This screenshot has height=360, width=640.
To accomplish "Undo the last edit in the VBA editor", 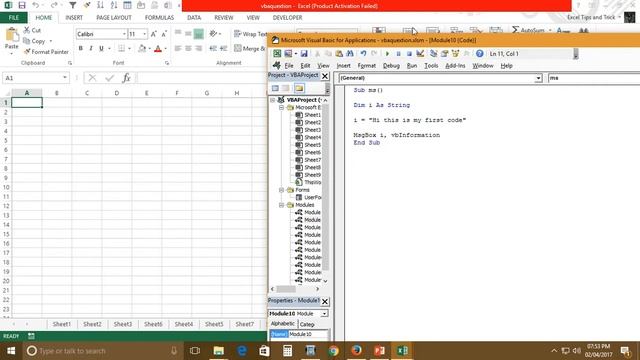I will point(363,53).
